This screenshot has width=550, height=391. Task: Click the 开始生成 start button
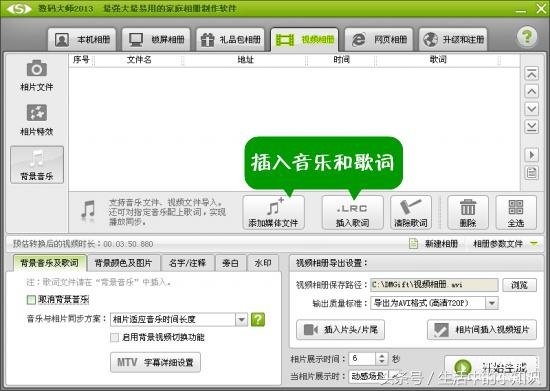click(x=491, y=368)
